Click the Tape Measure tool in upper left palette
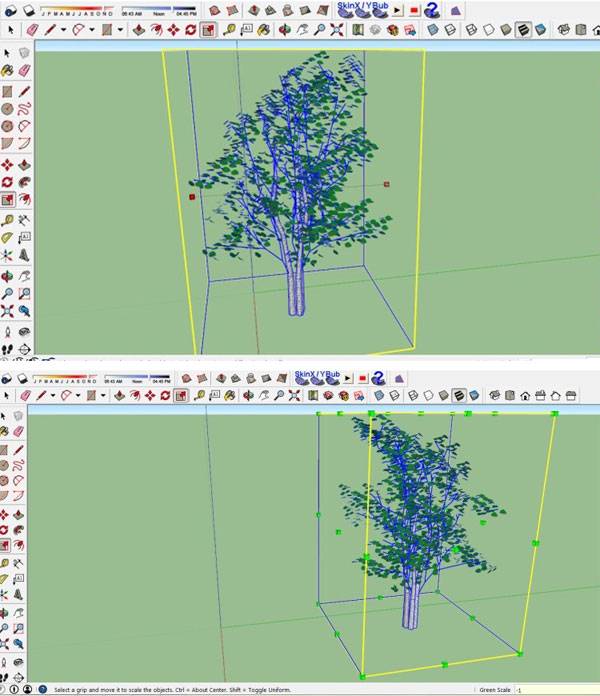 [x=8, y=219]
